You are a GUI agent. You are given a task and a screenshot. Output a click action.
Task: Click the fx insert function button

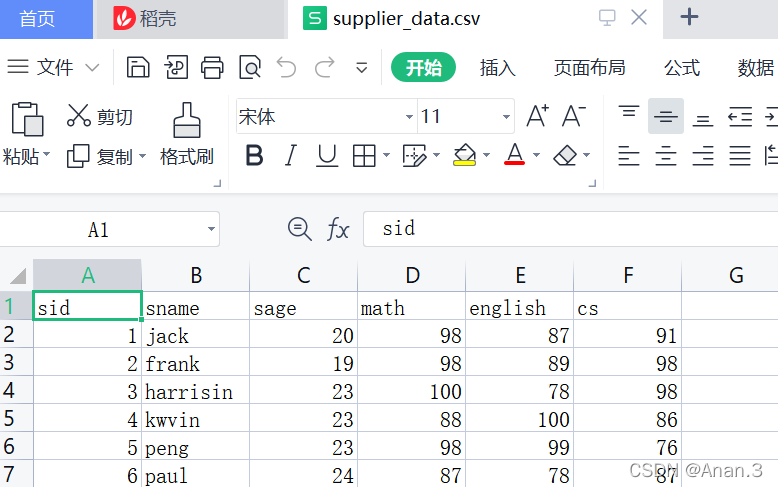[338, 229]
